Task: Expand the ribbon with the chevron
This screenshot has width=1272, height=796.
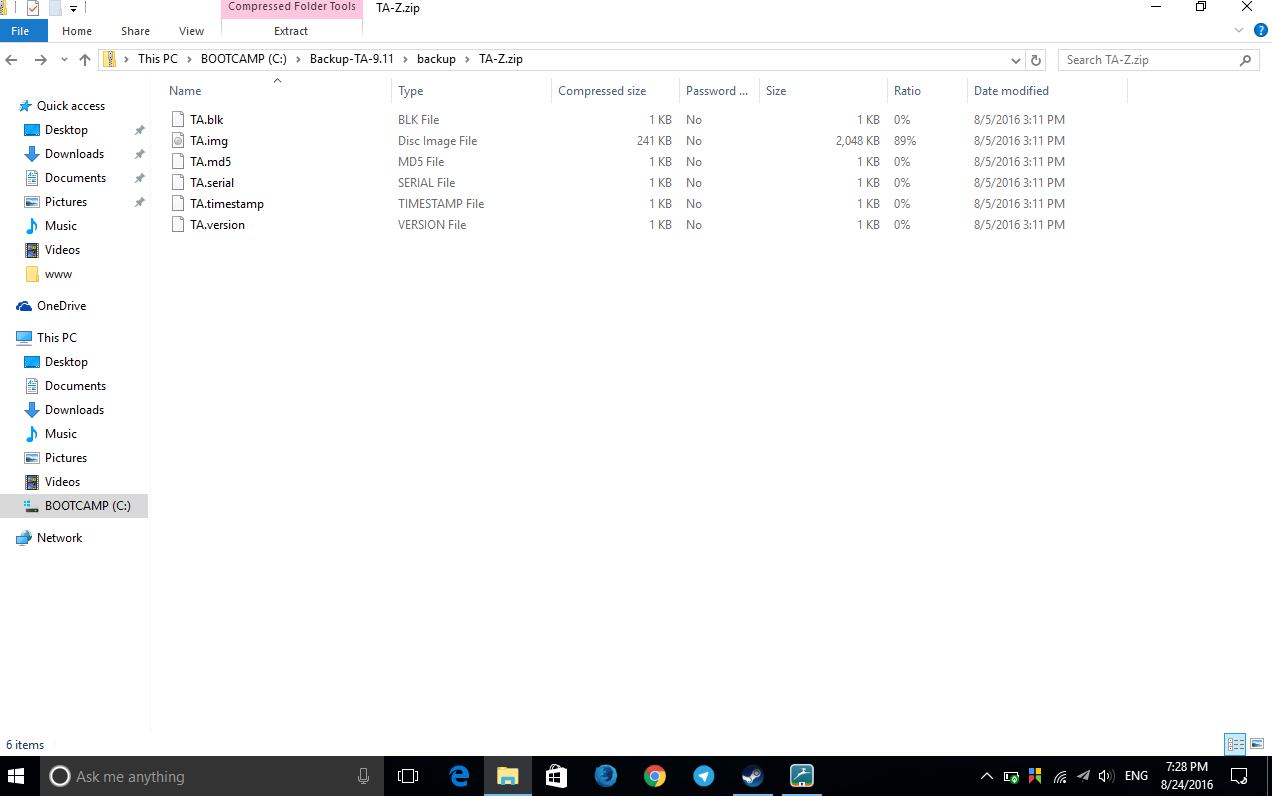Action: [x=1239, y=31]
